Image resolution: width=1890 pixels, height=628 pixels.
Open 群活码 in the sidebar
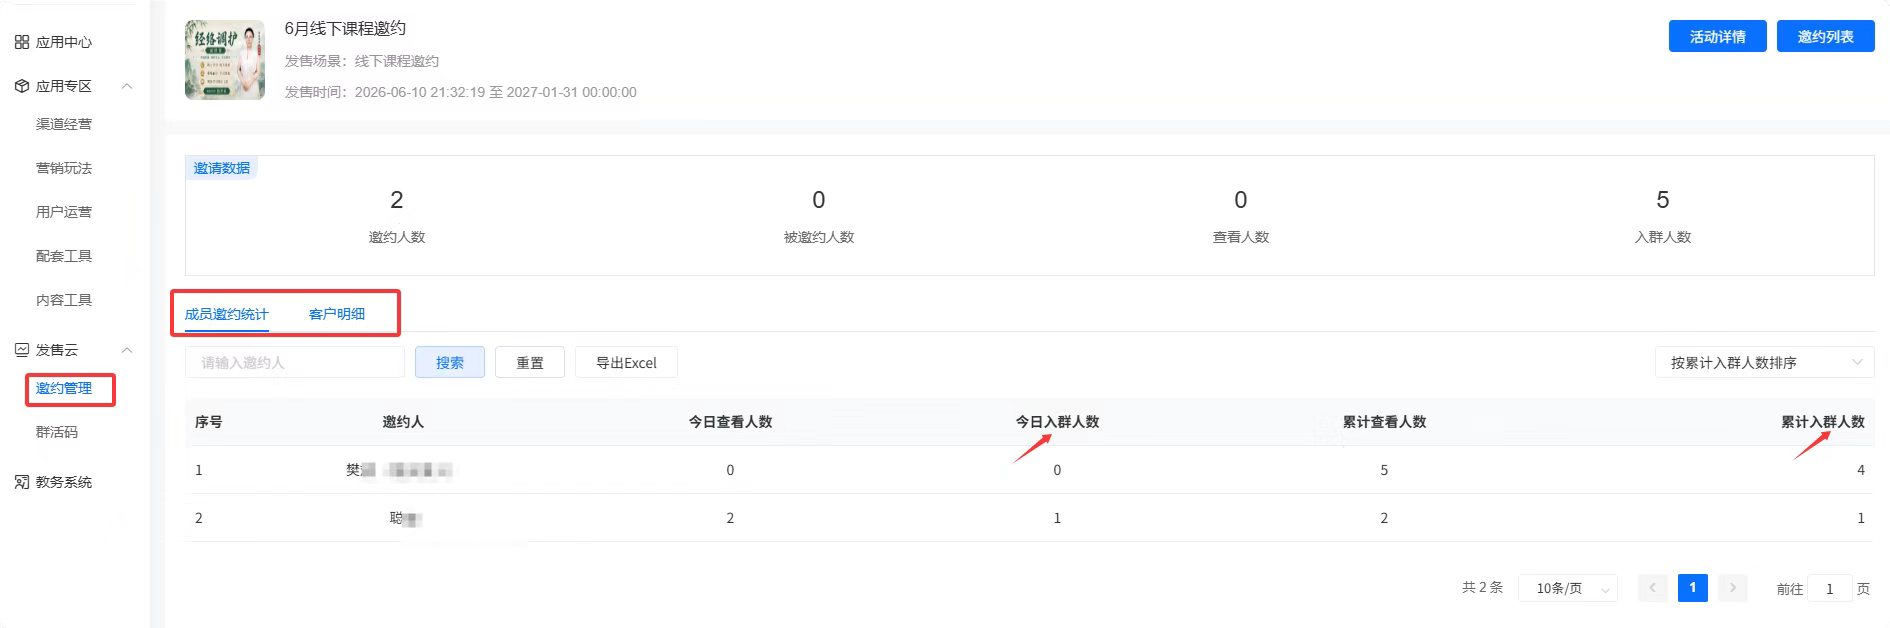point(57,432)
